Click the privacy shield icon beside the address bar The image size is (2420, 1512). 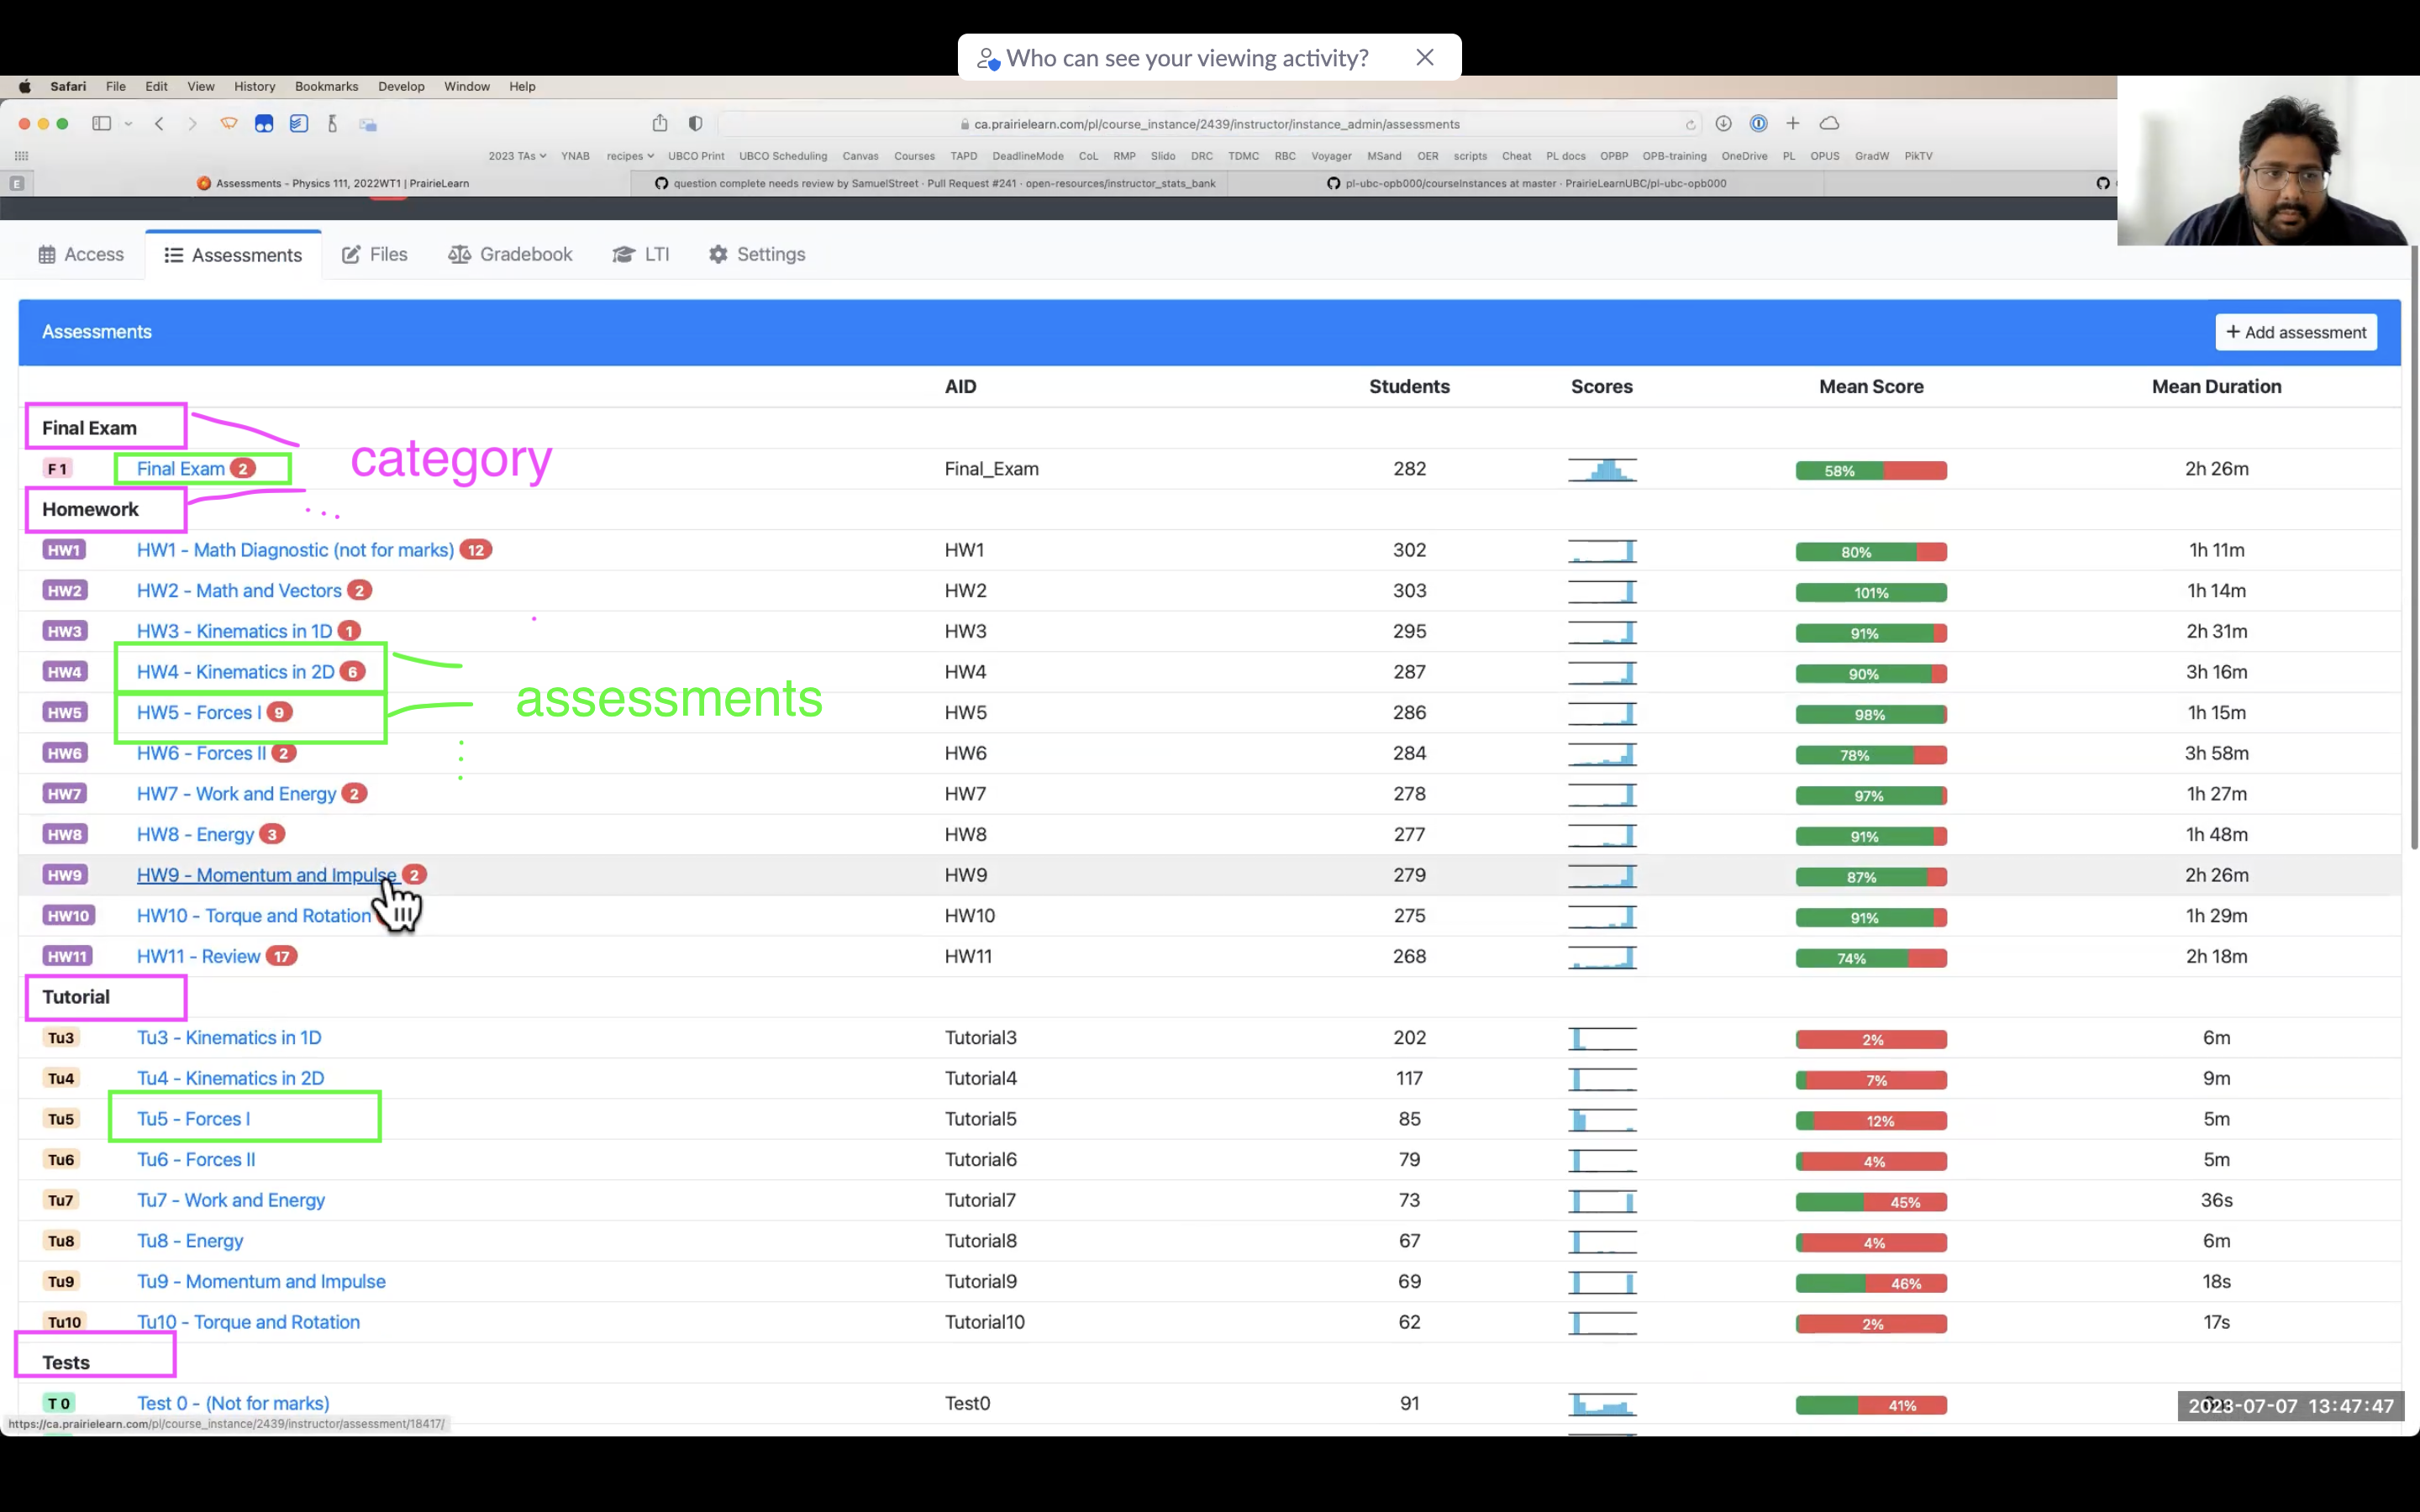pyautogui.click(x=695, y=124)
